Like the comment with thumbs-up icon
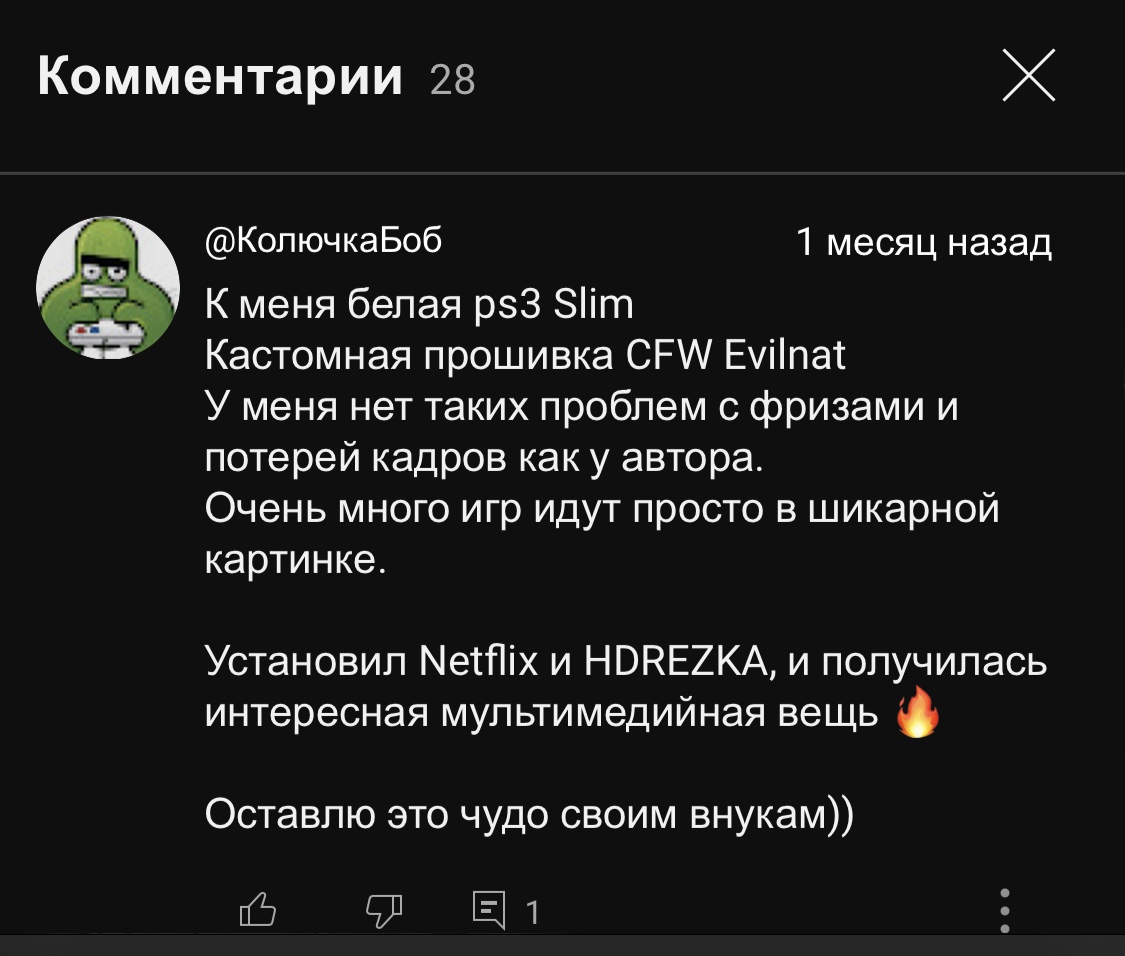The width and height of the screenshot is (1125, 956). click(257, 911)
